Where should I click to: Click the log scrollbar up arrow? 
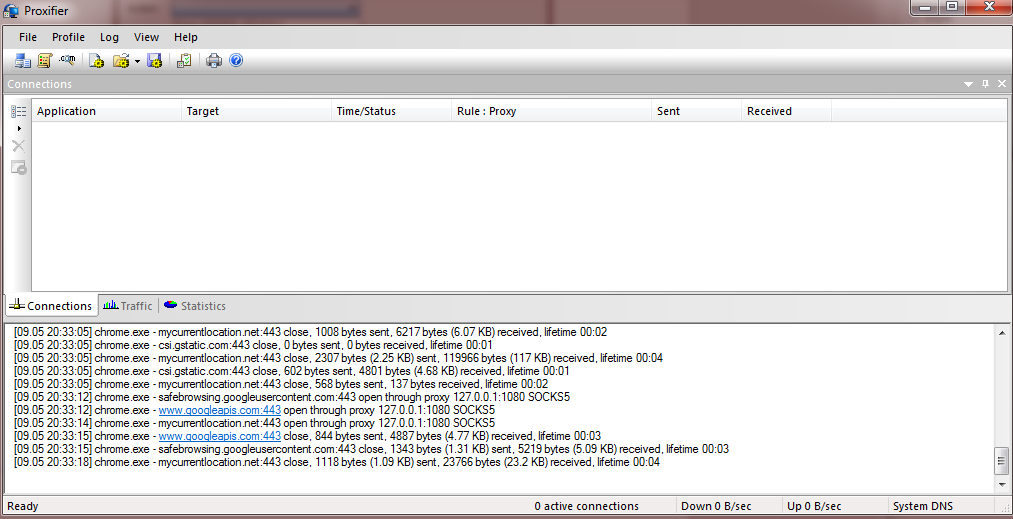(x=1002, y=332)
